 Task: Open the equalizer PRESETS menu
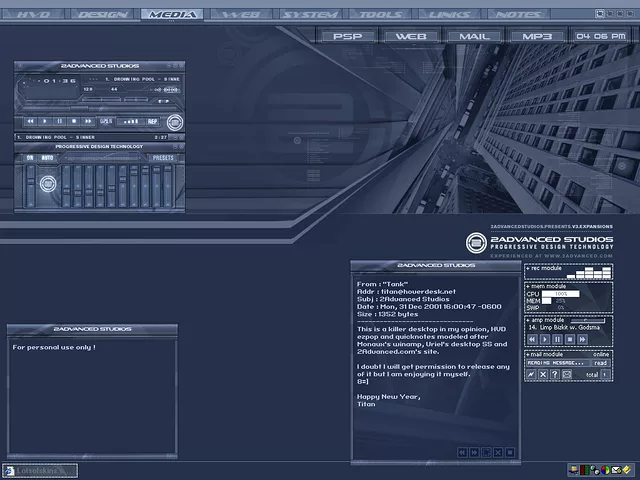tap(162, 158)
